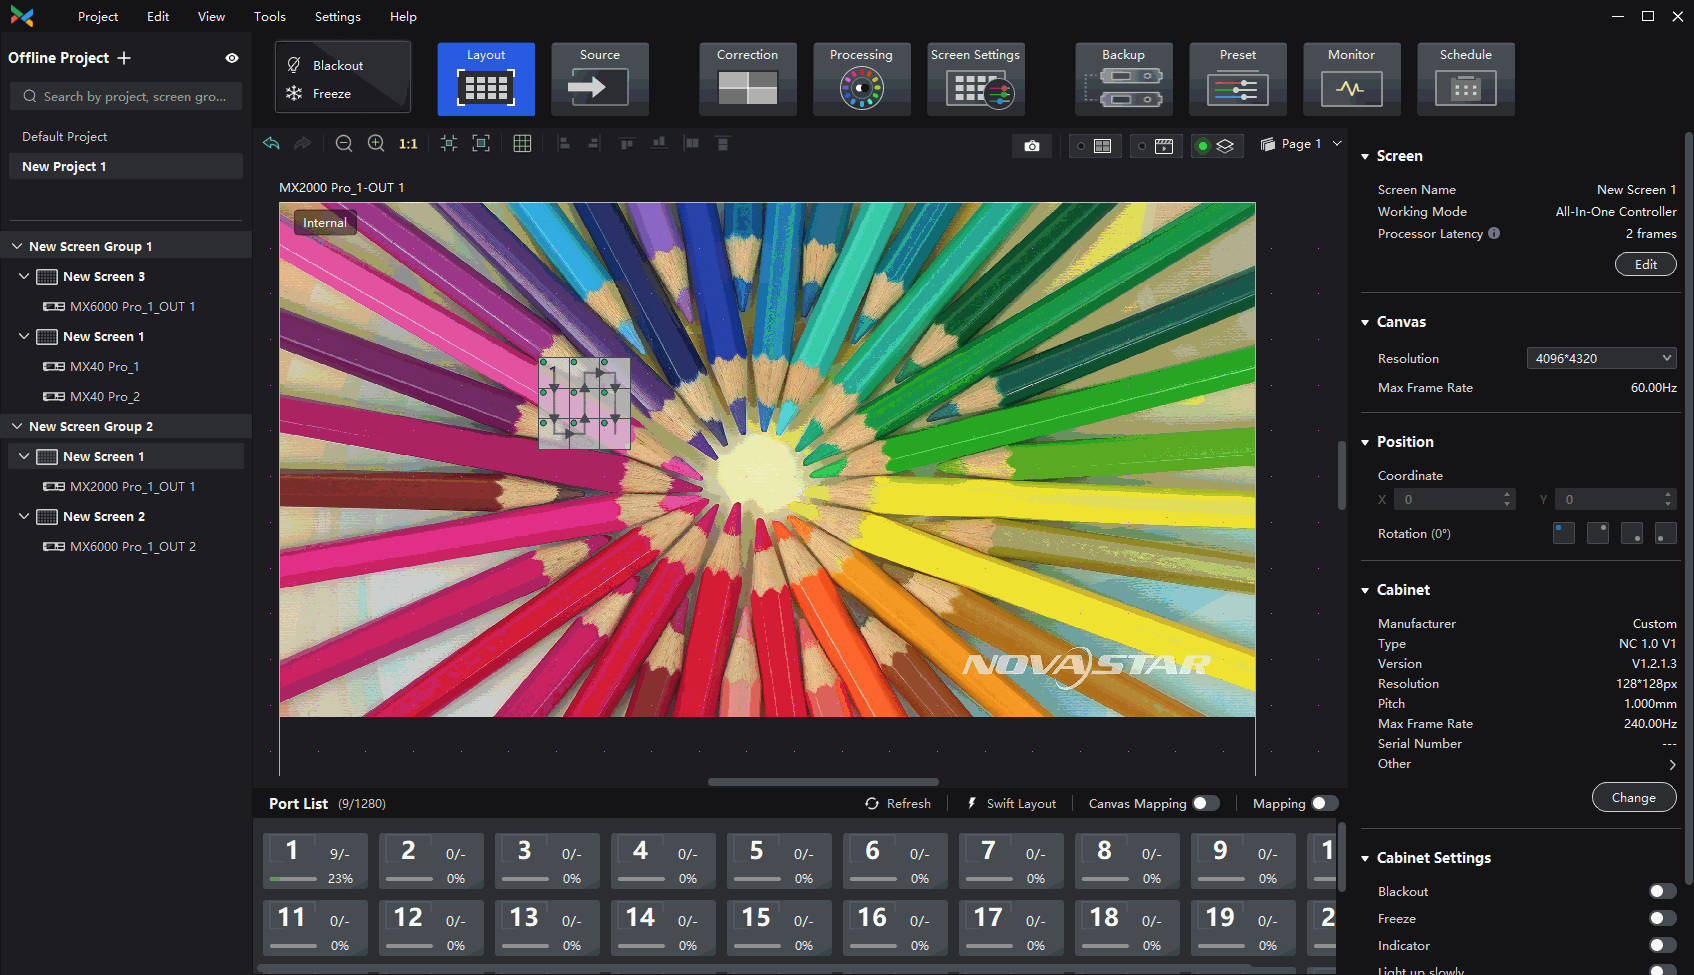Collapse the Screen properties section

[1365, 156]
